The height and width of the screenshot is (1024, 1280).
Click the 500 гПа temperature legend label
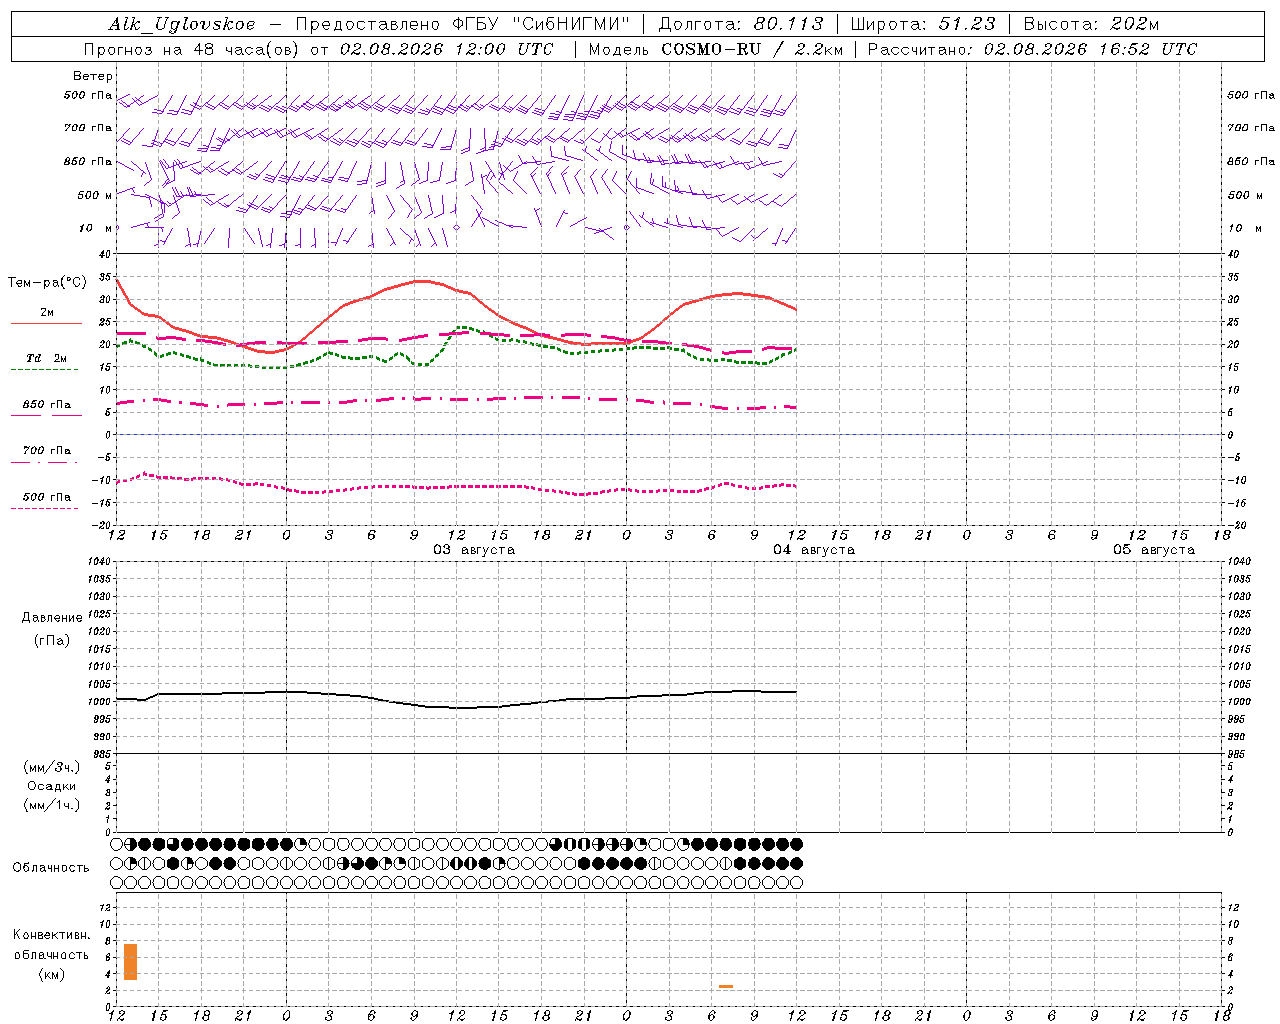coord(47,497)
